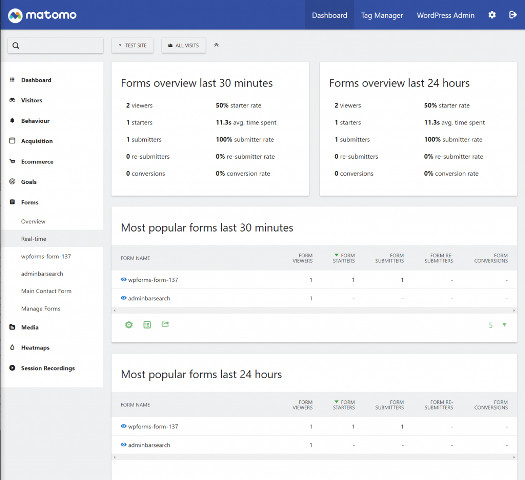Expand Goals menu in sidebar
Screen dimensions: 525x480
coord(29,182)
